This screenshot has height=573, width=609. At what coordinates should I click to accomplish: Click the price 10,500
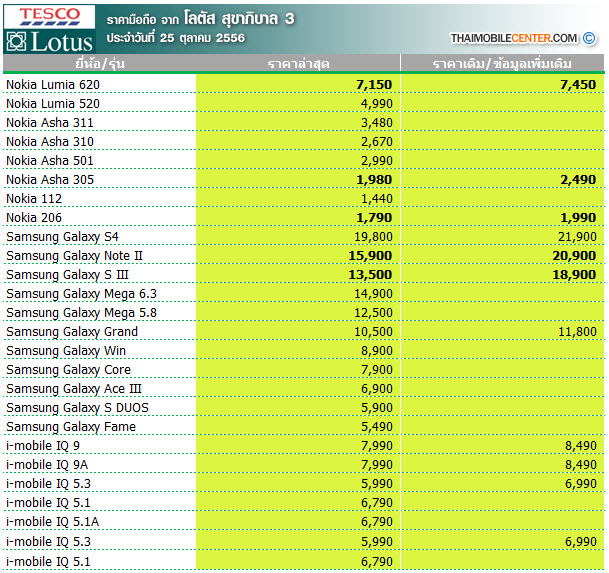tap(373, 332)
